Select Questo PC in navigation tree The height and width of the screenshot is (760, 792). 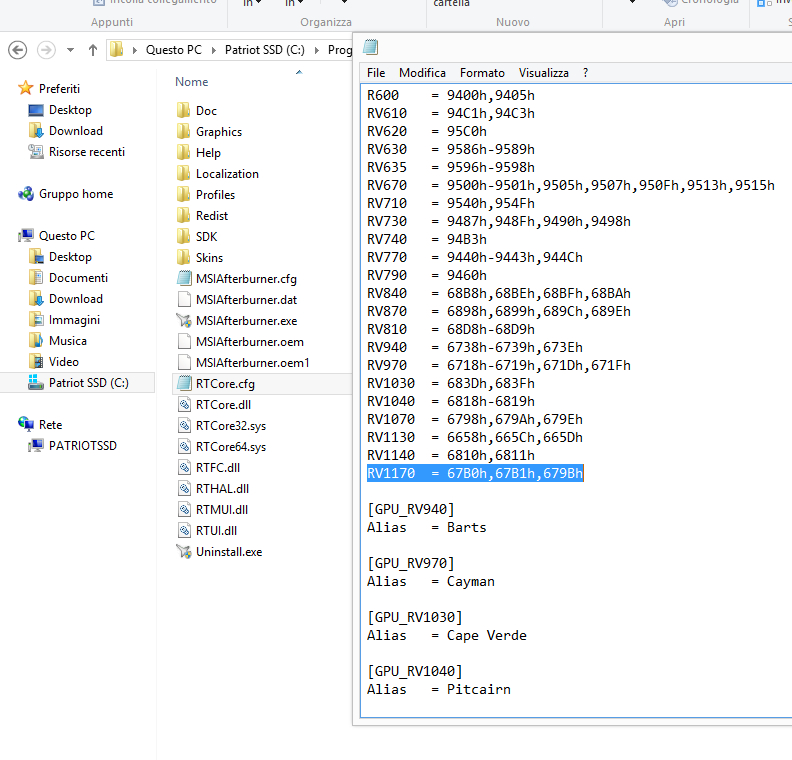click(x=66, y=236)
